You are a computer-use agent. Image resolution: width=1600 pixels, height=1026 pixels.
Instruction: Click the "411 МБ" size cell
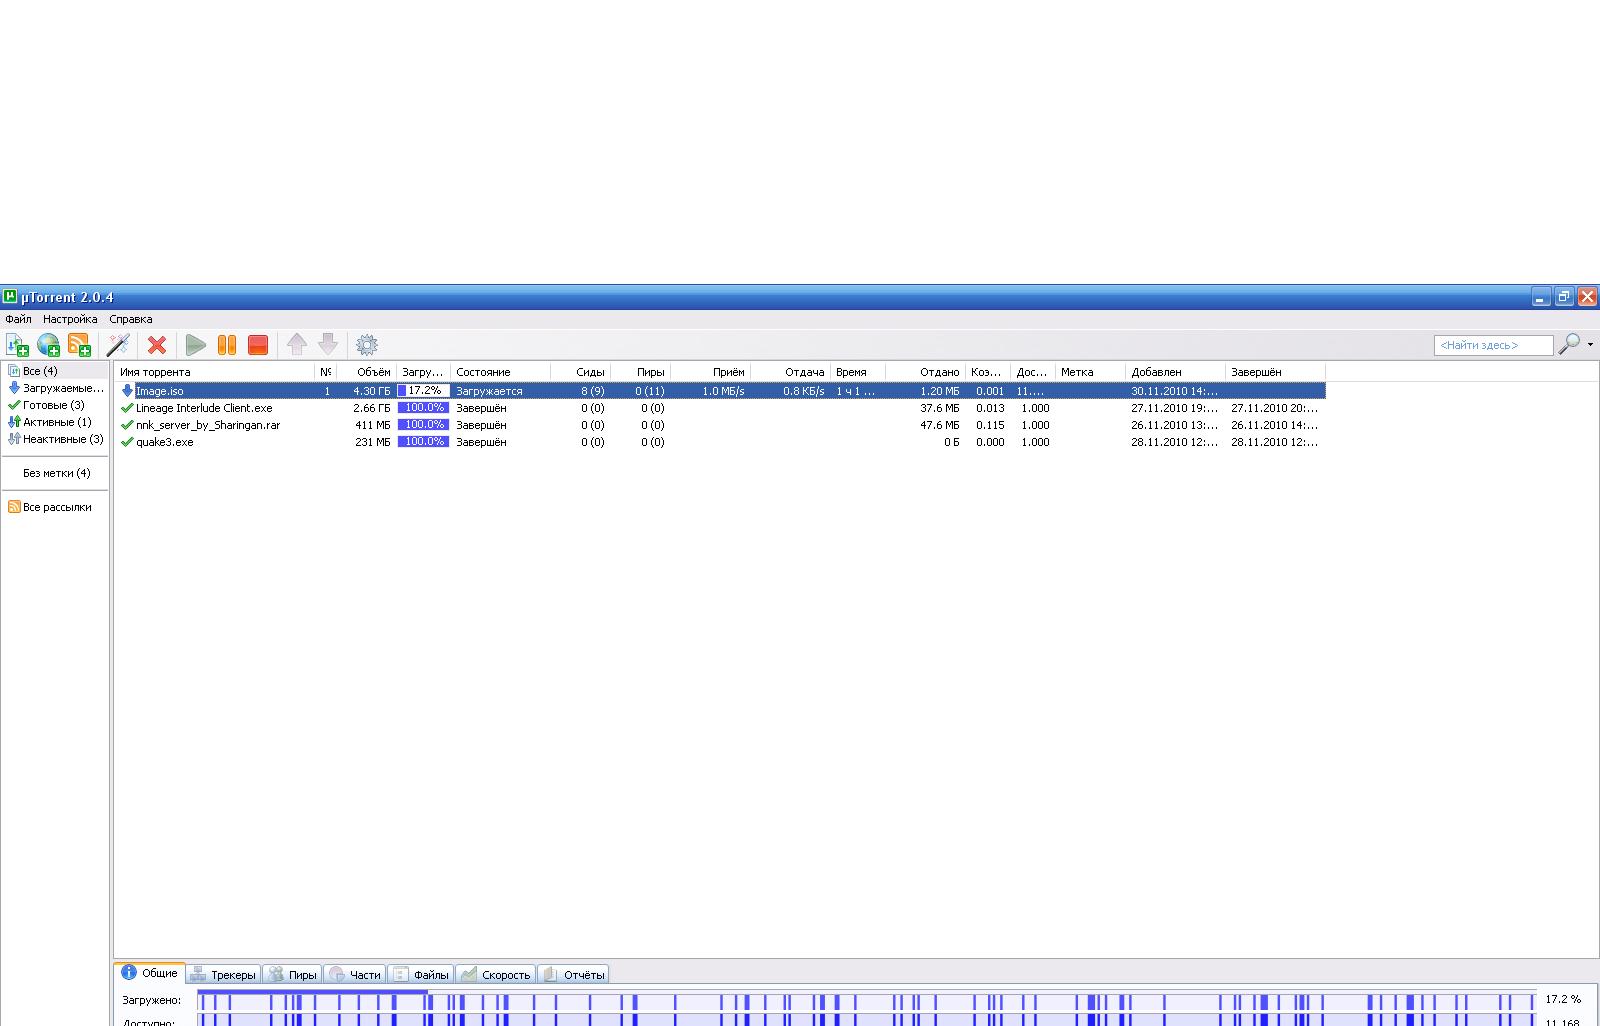click(x=373, y=425)
